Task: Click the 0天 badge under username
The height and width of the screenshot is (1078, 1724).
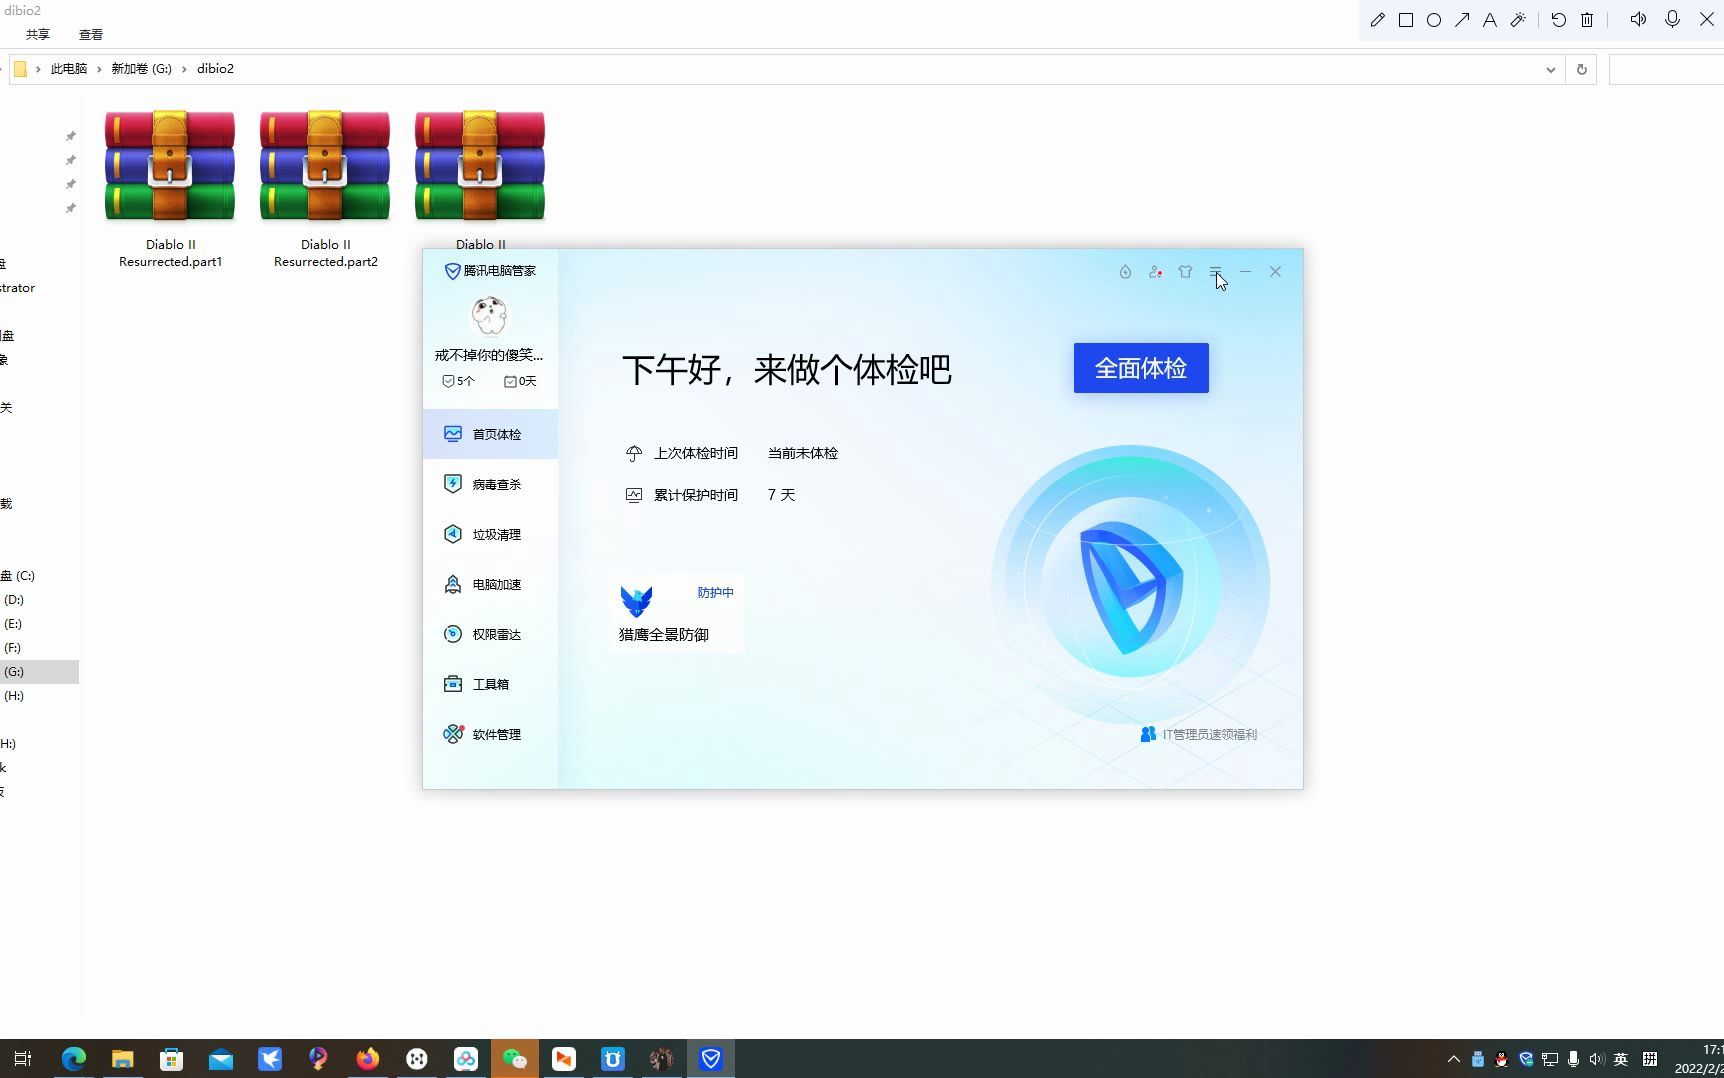Action: click(x=520, y=381)
